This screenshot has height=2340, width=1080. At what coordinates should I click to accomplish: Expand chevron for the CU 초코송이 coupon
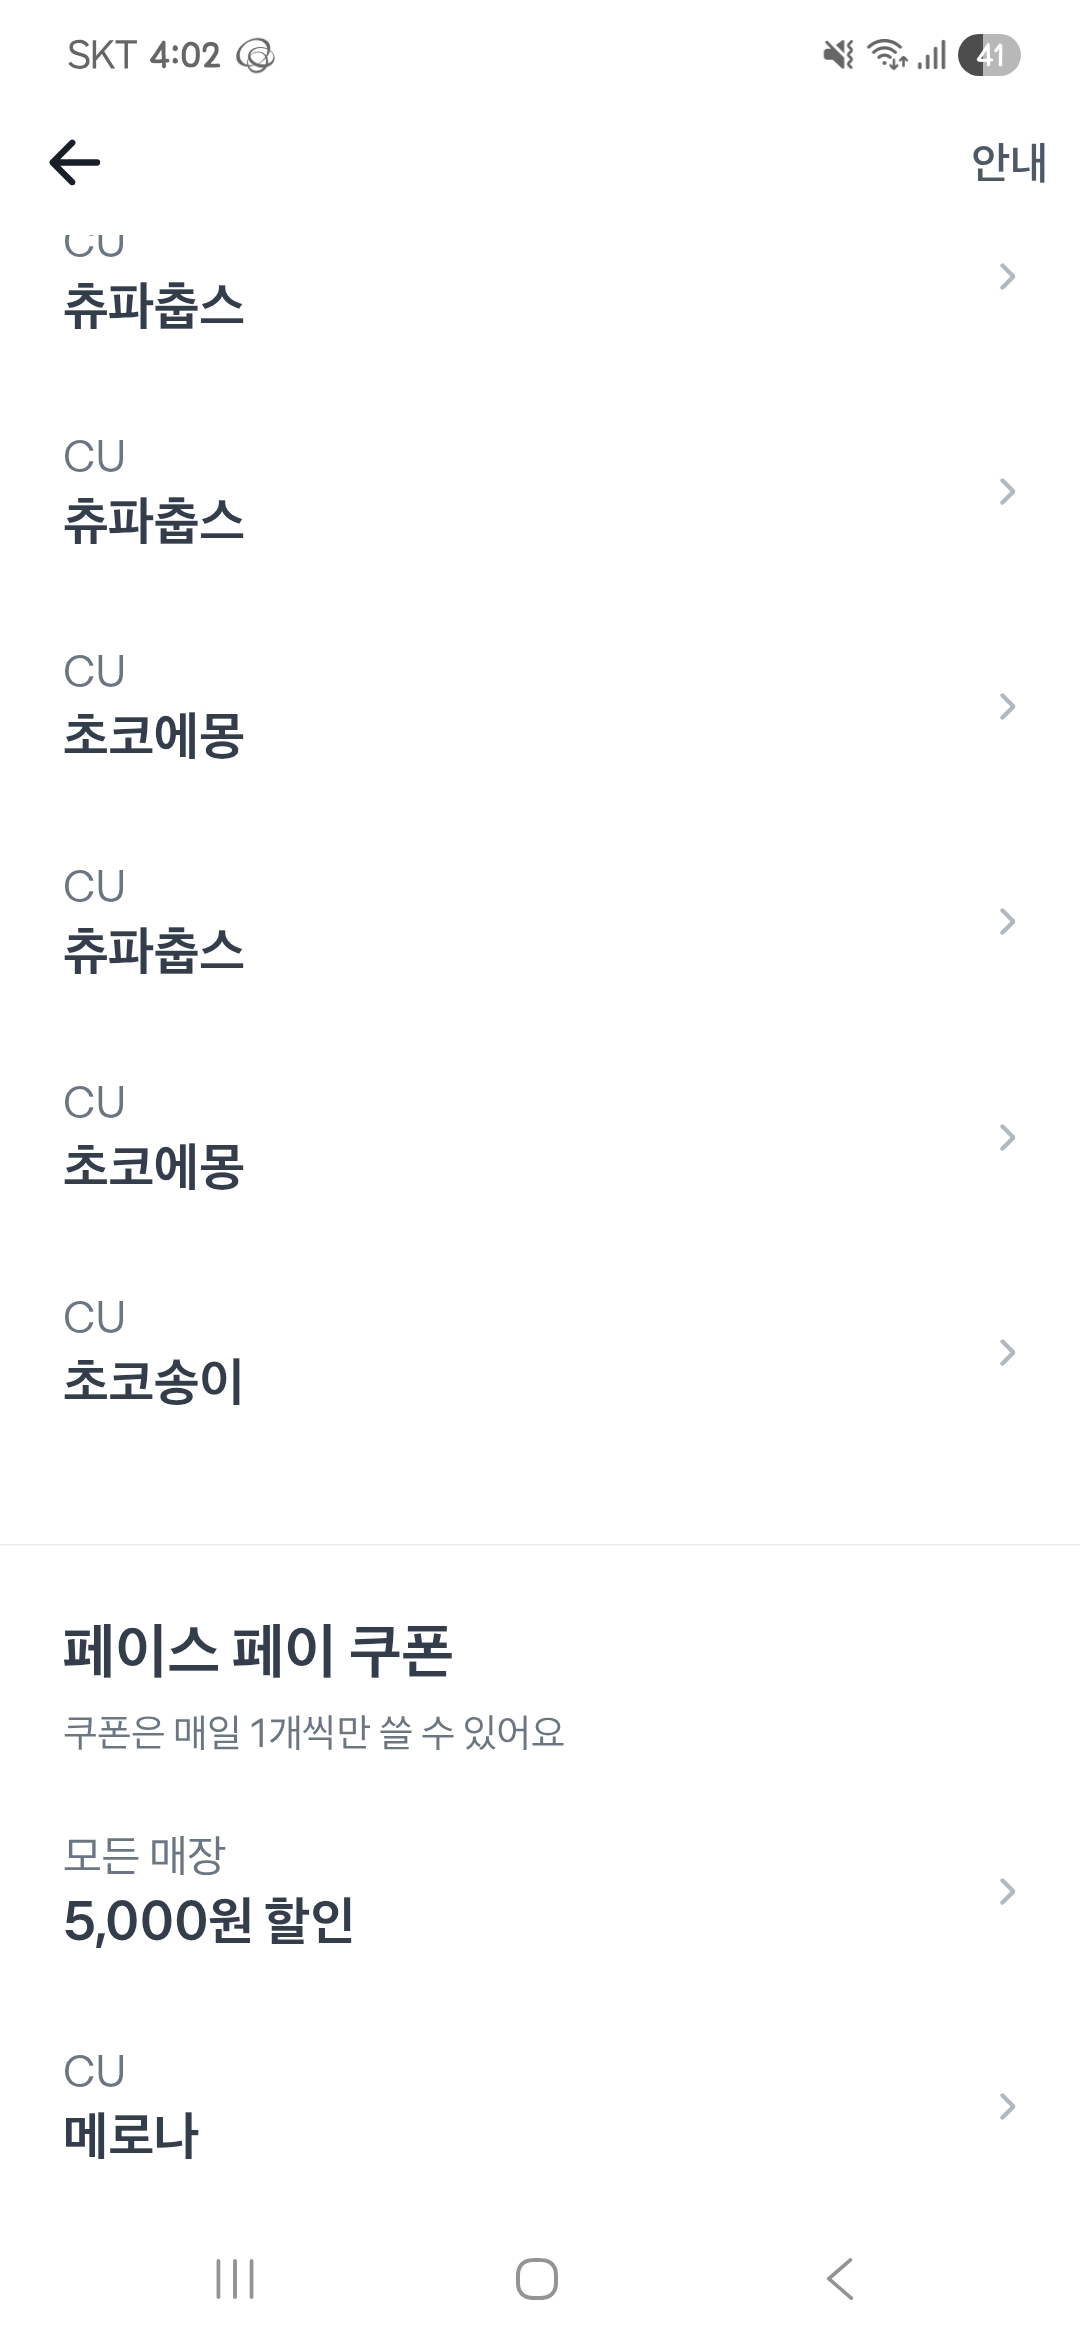click(1007, 1352)
